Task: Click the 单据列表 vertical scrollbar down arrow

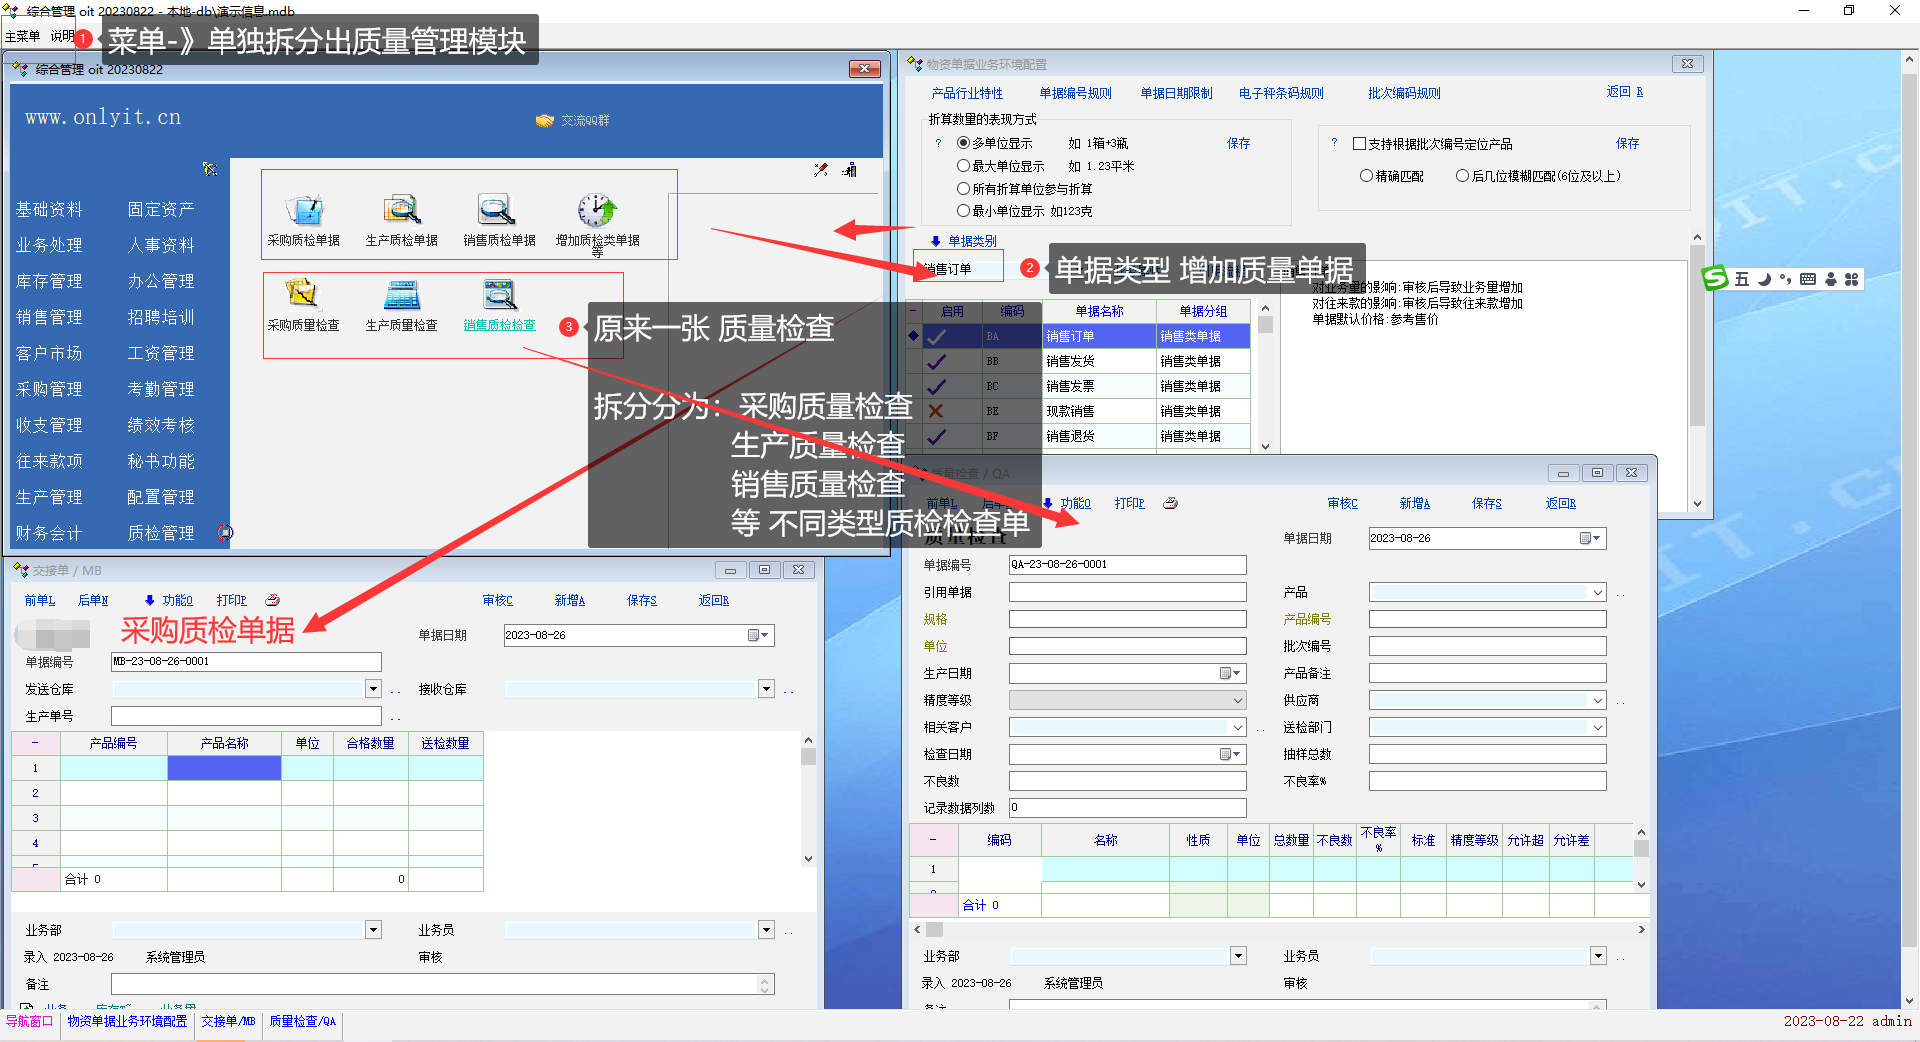Action: 1265,447
